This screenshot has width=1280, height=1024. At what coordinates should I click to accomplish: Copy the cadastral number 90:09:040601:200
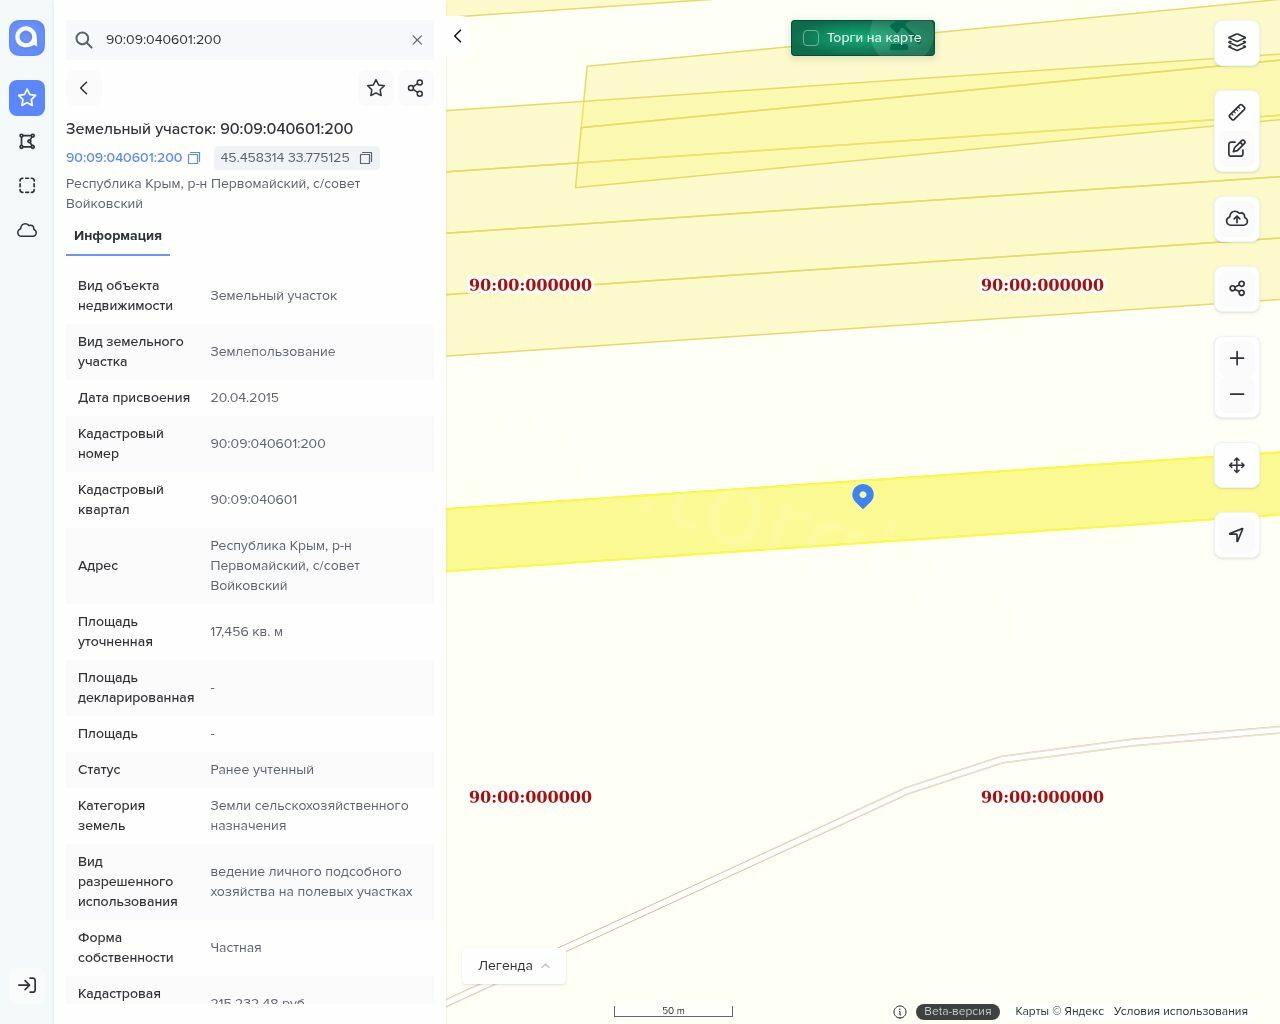click(195, 158)
